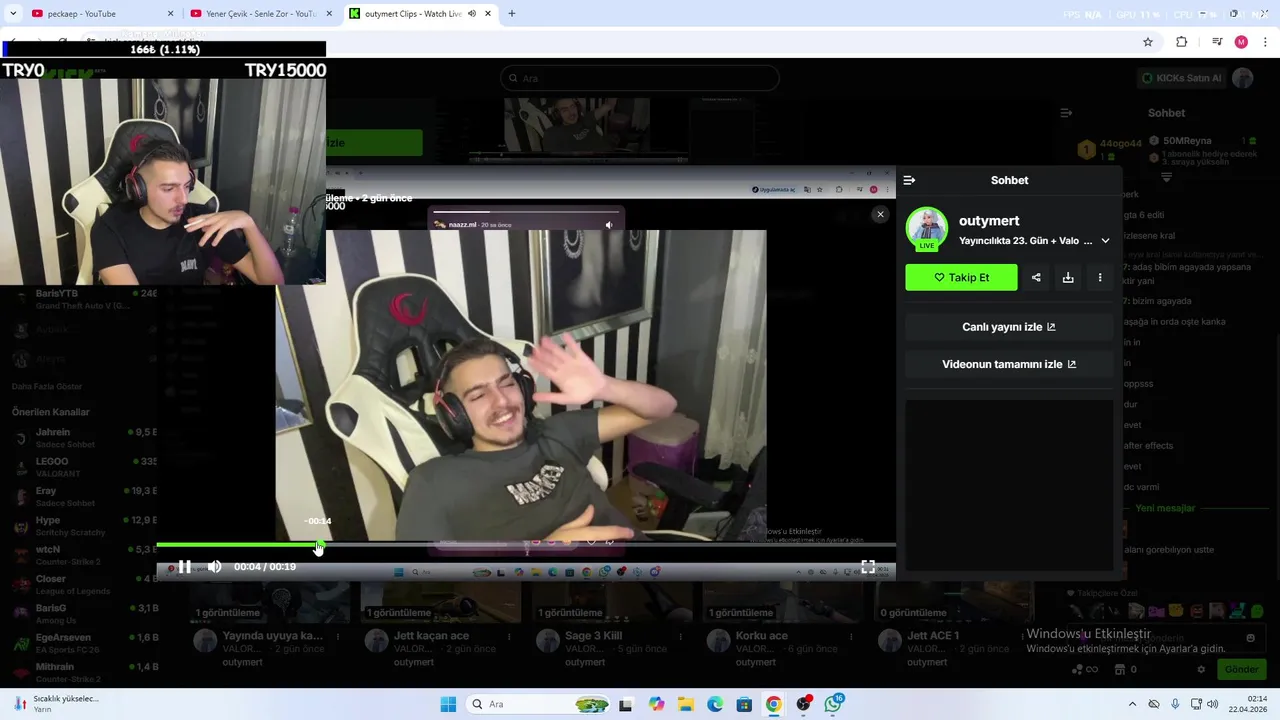Open the wtcN recommended channel
The width and height of the screenshot is (1280, 720).
coord(84,555)
